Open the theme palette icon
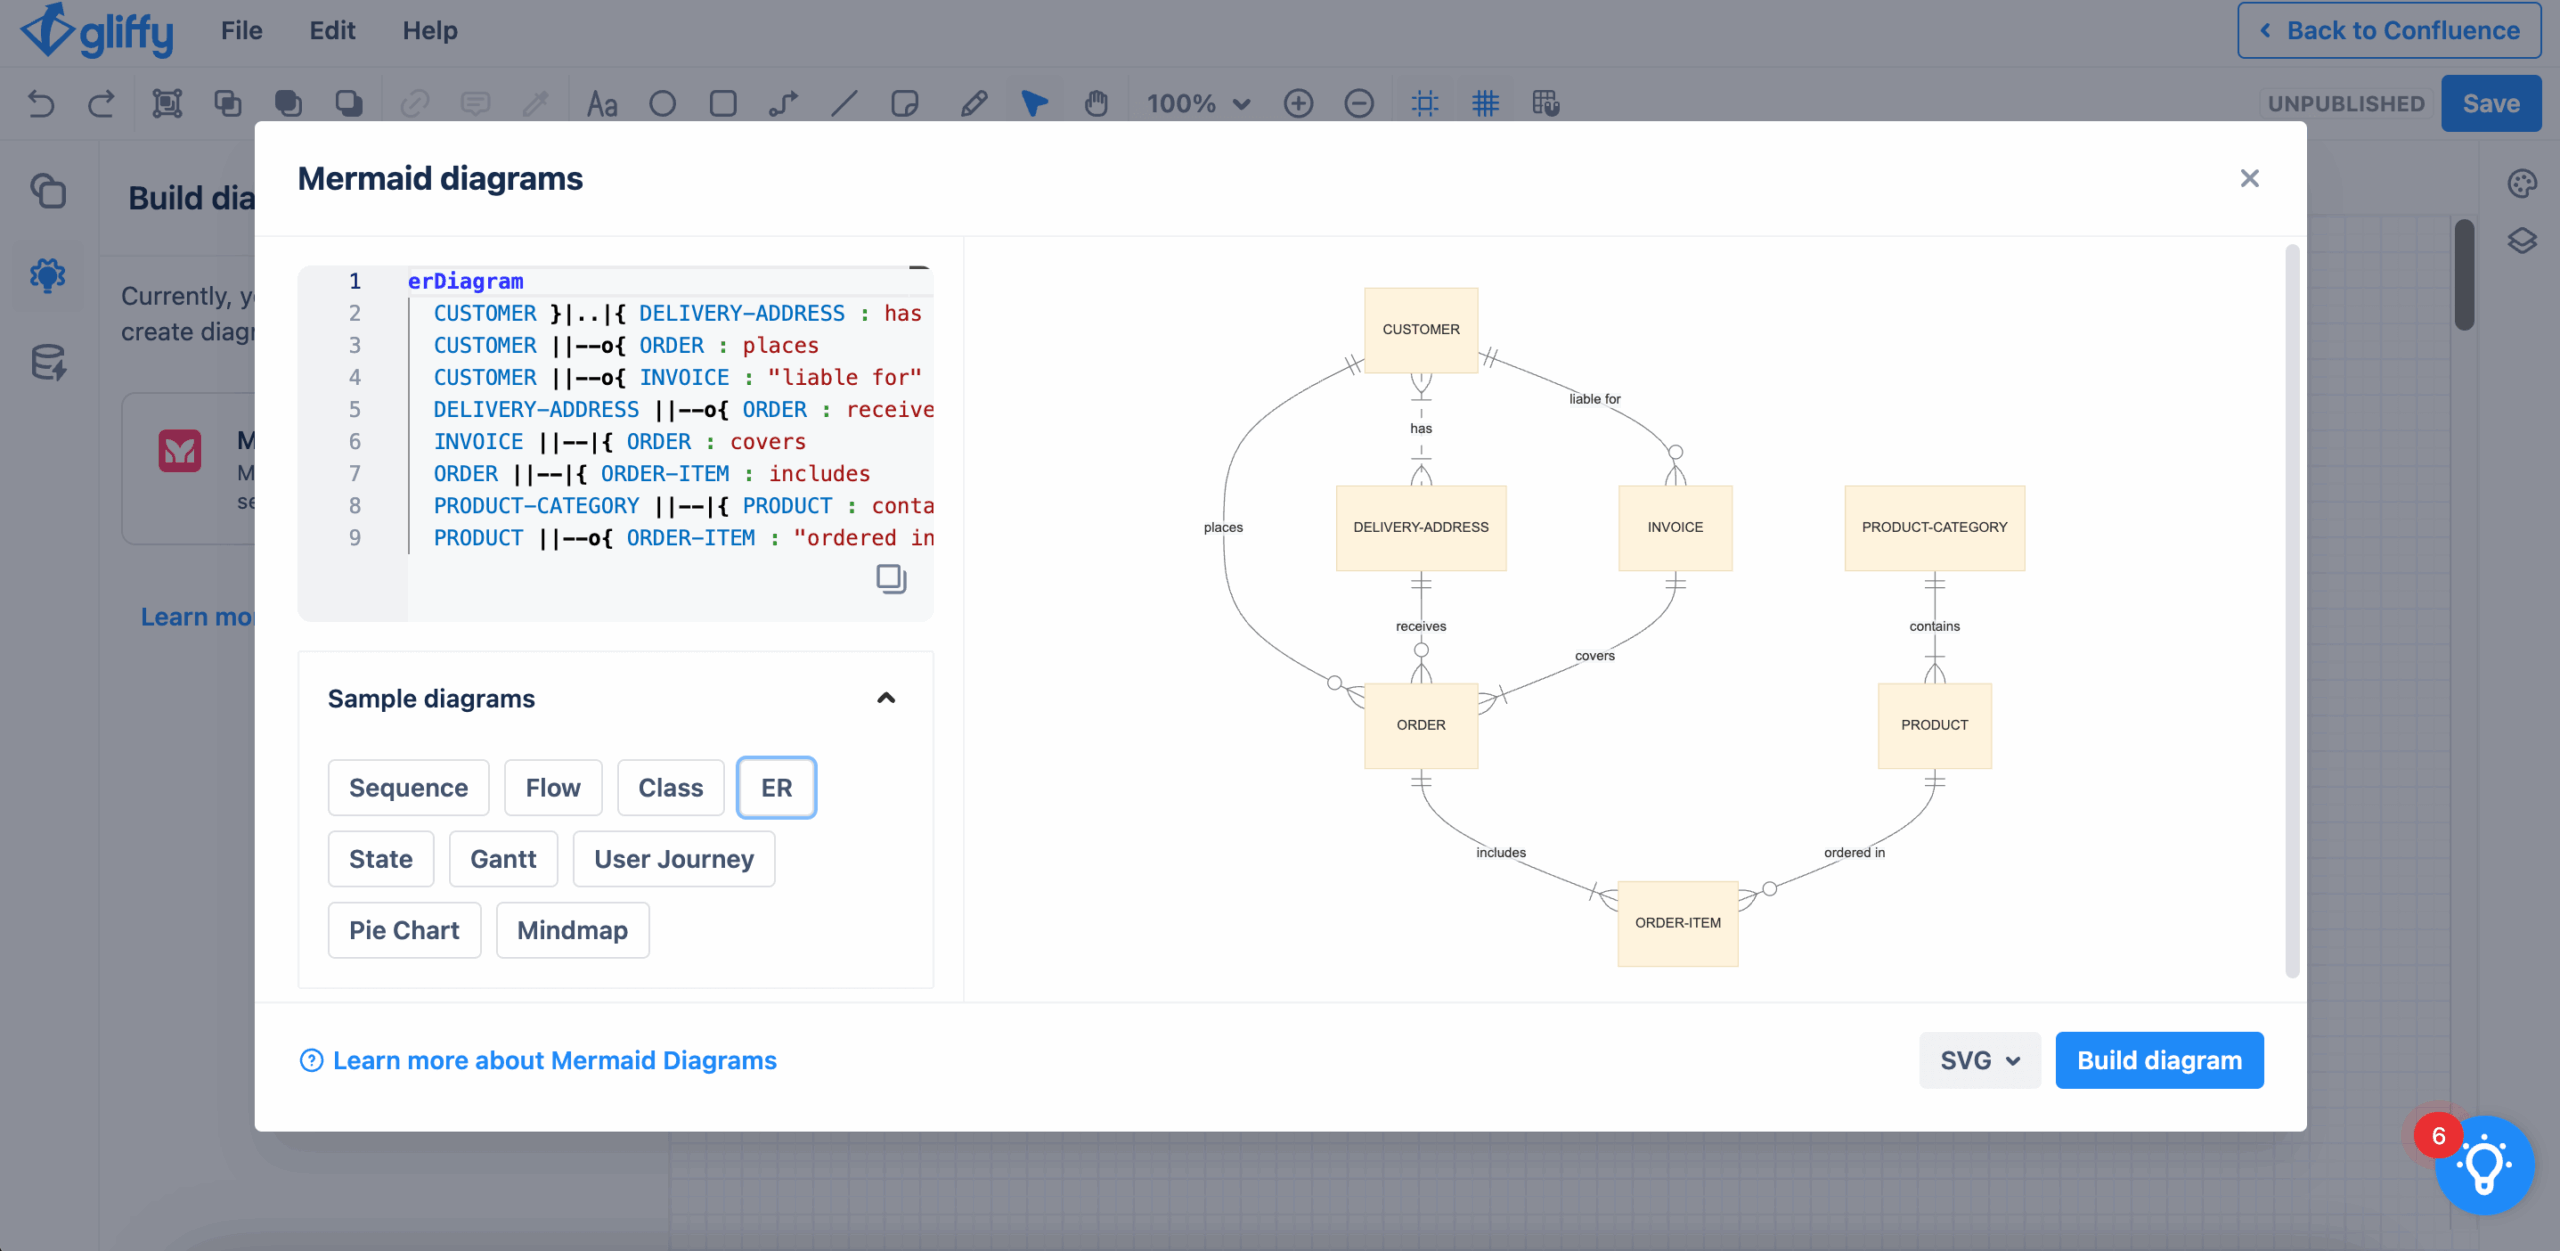The image size is (2560, 1251). coord(2522,183)
